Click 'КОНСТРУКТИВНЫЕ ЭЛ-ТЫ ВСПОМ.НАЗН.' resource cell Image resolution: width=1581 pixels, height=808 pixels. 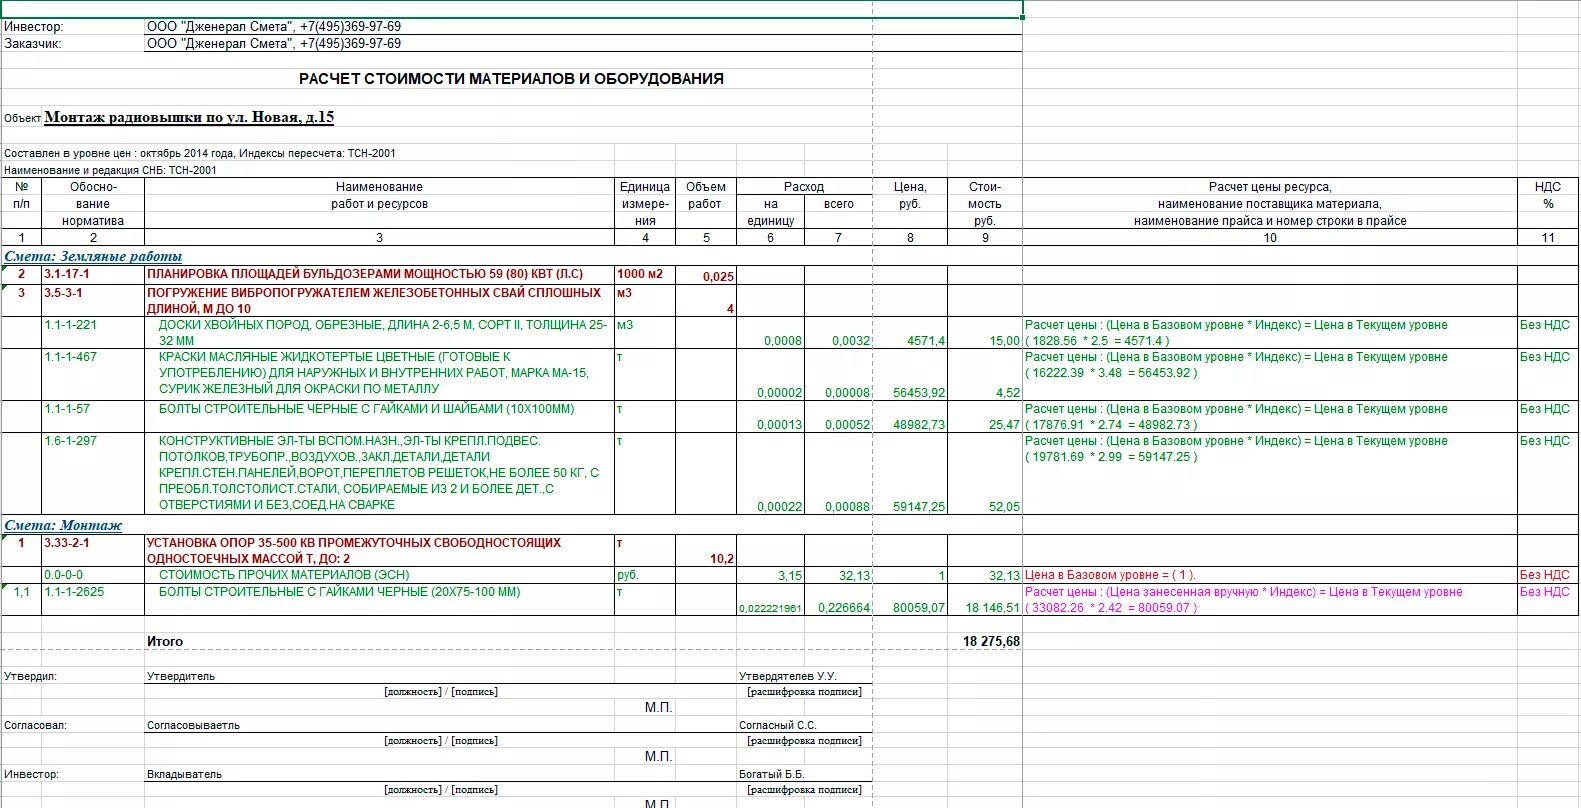pyautogui.click(x=379, y=474)
